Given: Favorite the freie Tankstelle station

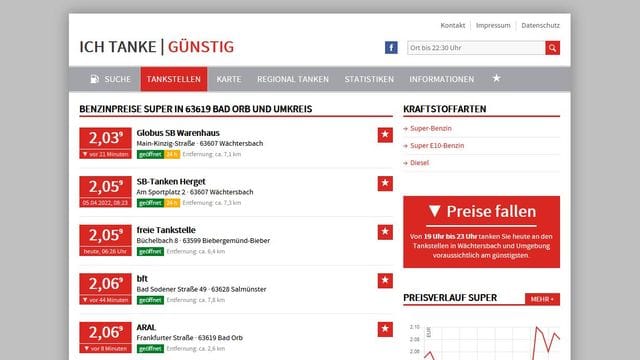Looking at the screenshot, I should pyautogui.click(x=385, y=232).
